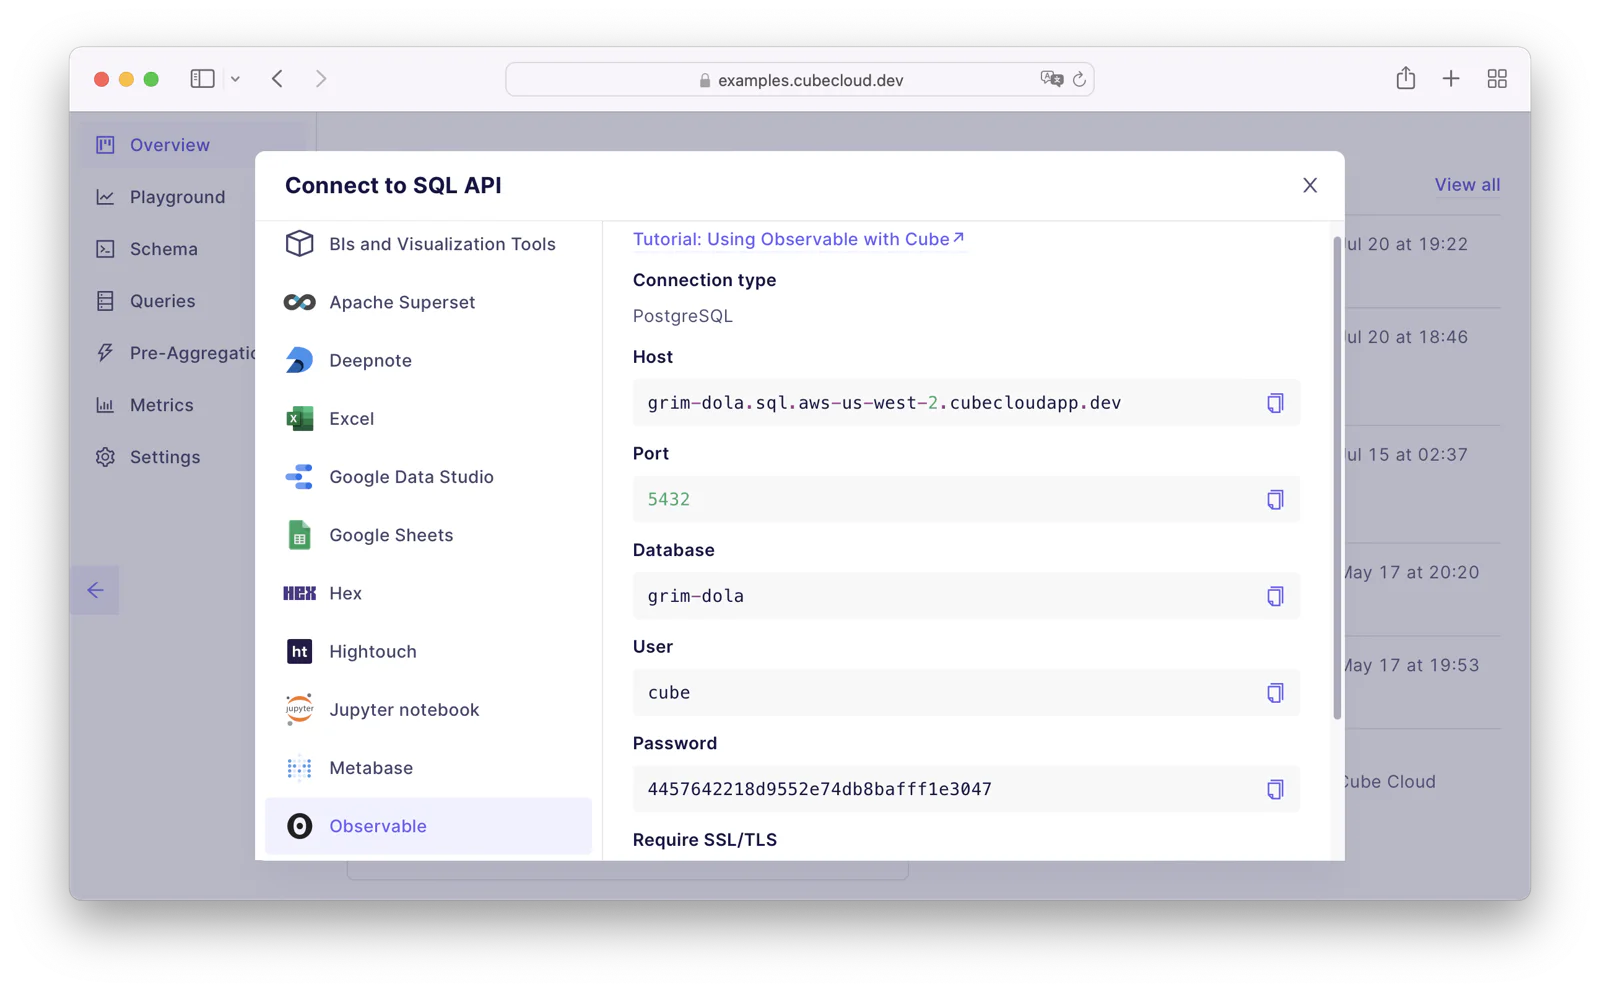Screen dimensions: 1600x992
Task: Select Jupyter notebook connection option
Action: pos(428,709)
